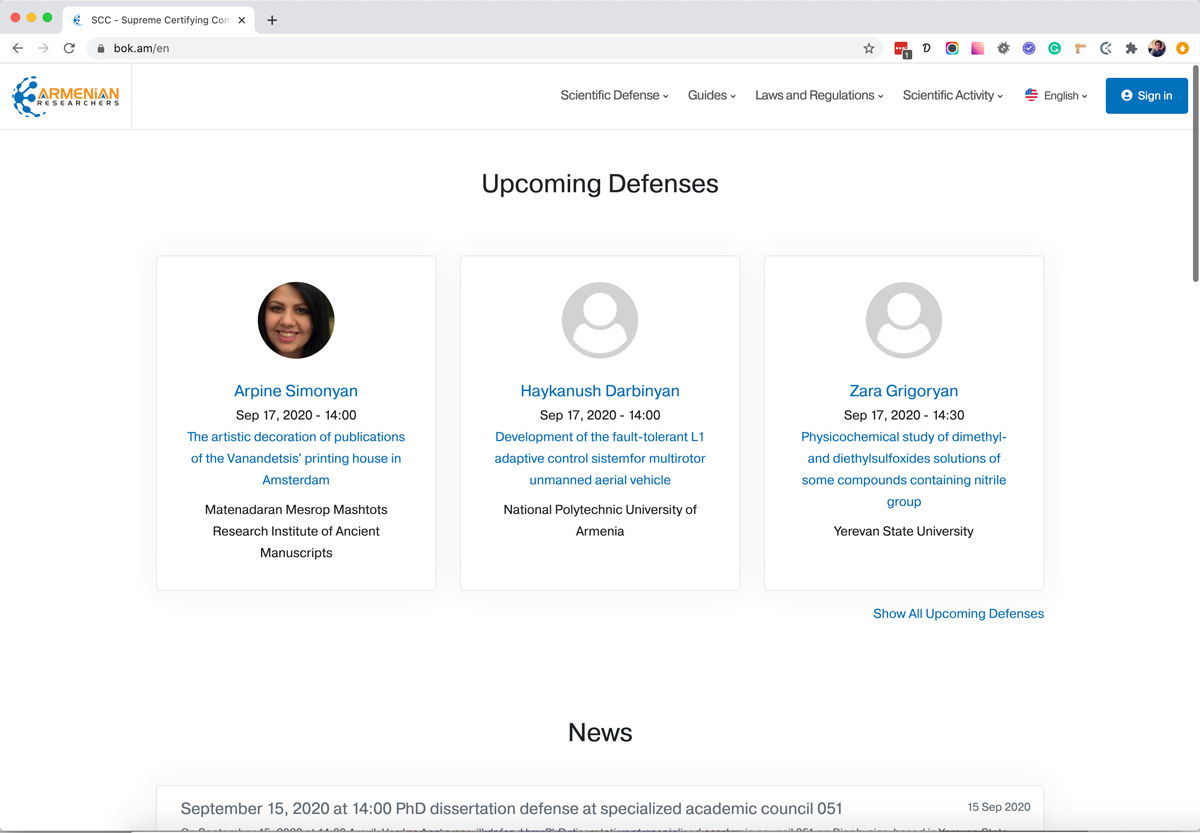Image resolution: width=1200 pixels, height=833 pixels.
Task: Click the Matenadaran Mesrop Mashtots institute text
Action: 296,531
